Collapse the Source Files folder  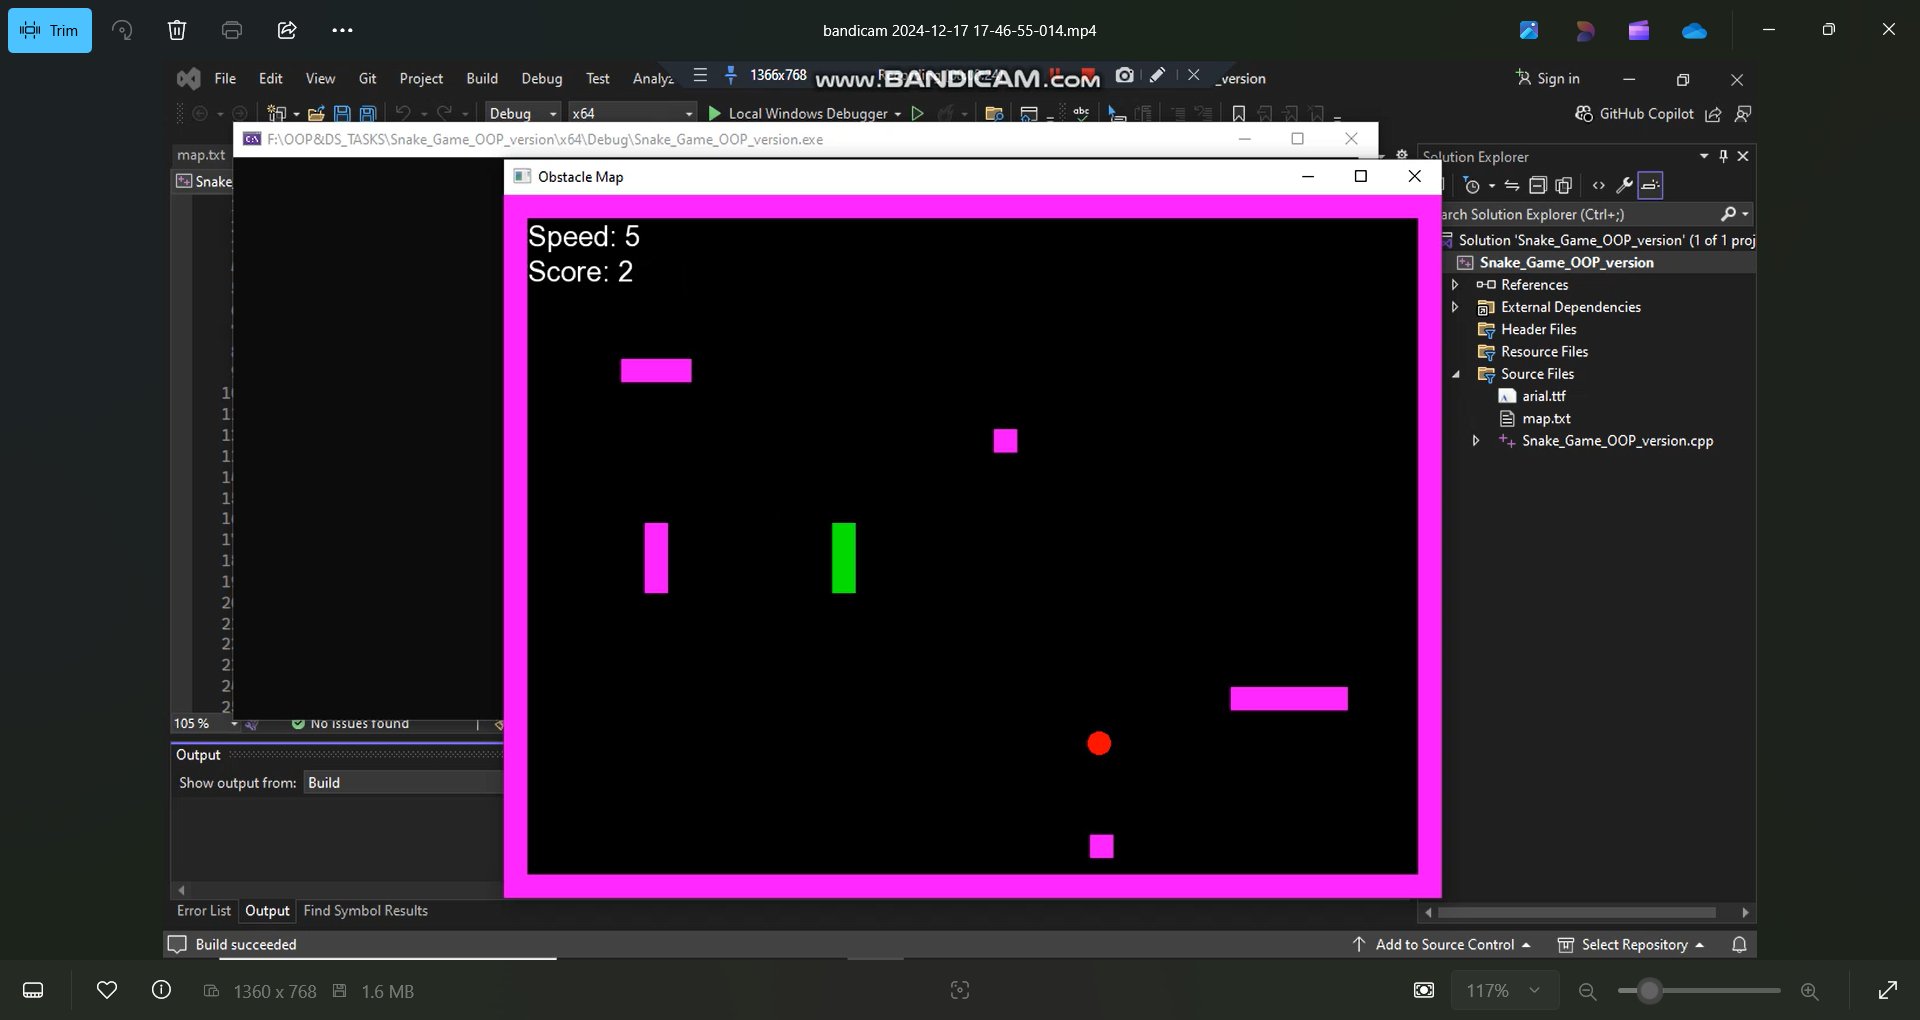point(1456,374)
